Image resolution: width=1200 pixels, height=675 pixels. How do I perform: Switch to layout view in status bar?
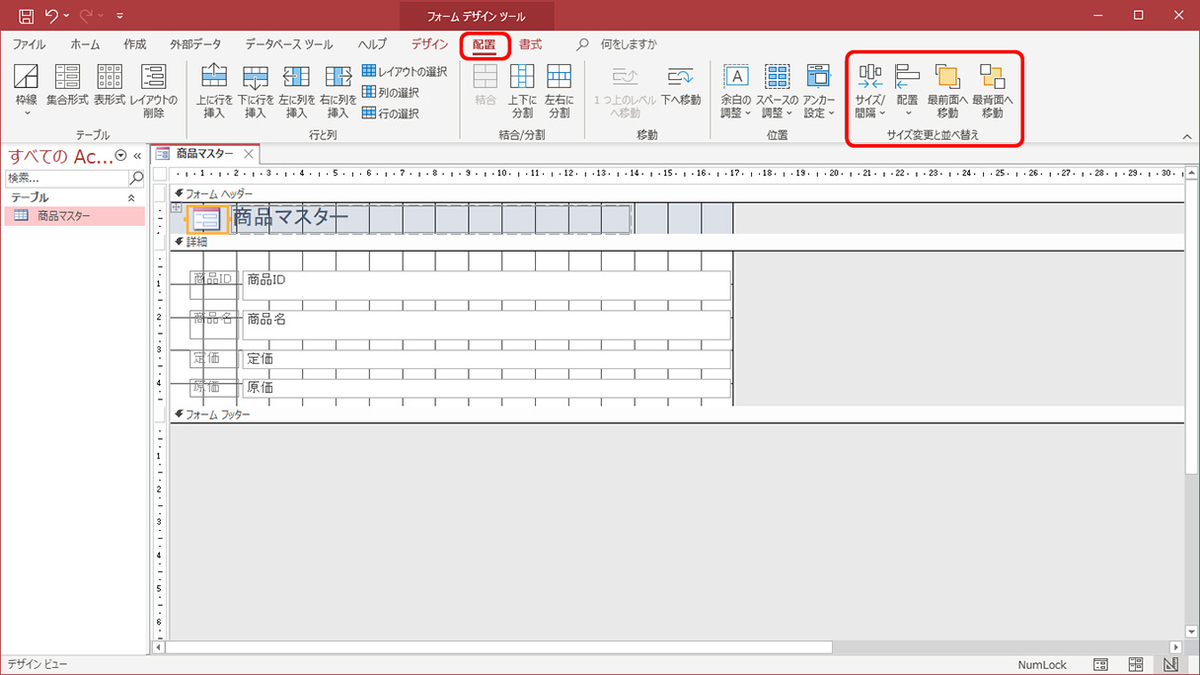1135,665
